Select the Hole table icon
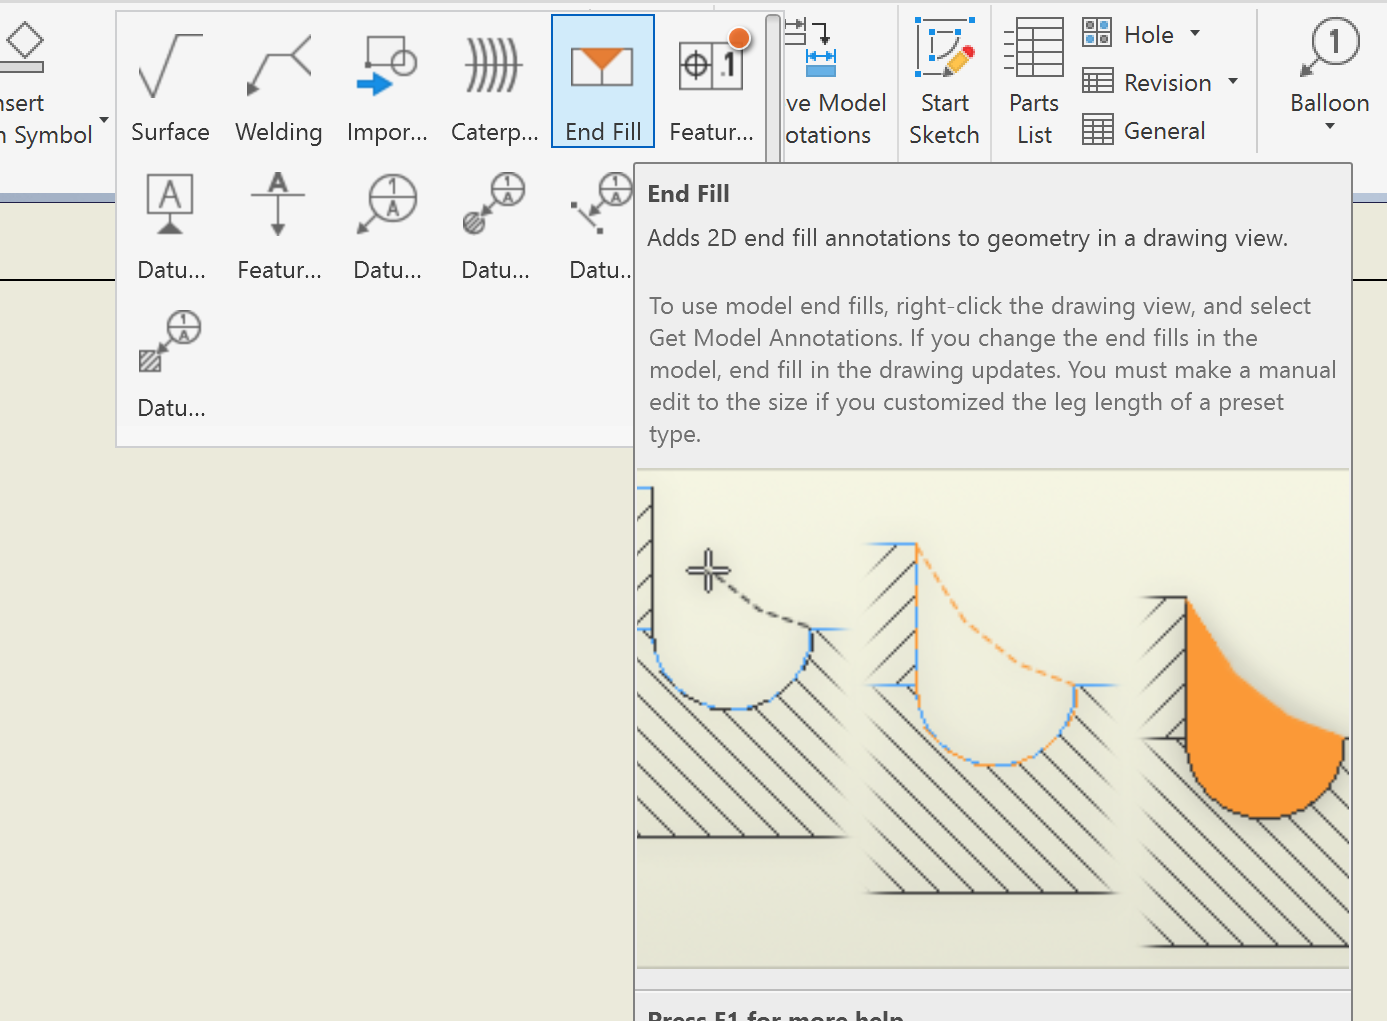 coord(1096,32)
